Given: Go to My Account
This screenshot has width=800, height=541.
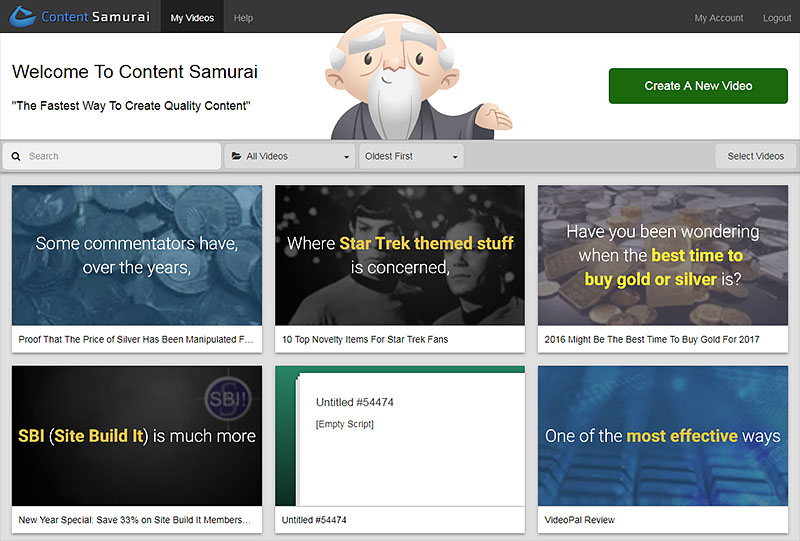Looking at the screenshot, I should tap(718, 18).
